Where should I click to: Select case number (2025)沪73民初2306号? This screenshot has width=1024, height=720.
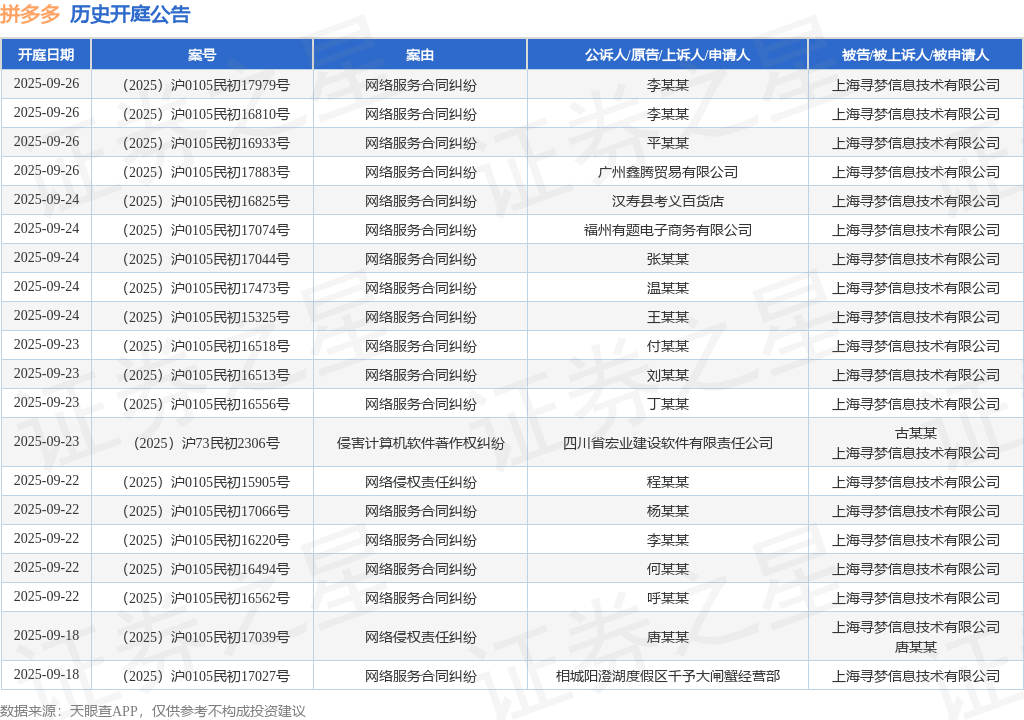coord(206,443)
